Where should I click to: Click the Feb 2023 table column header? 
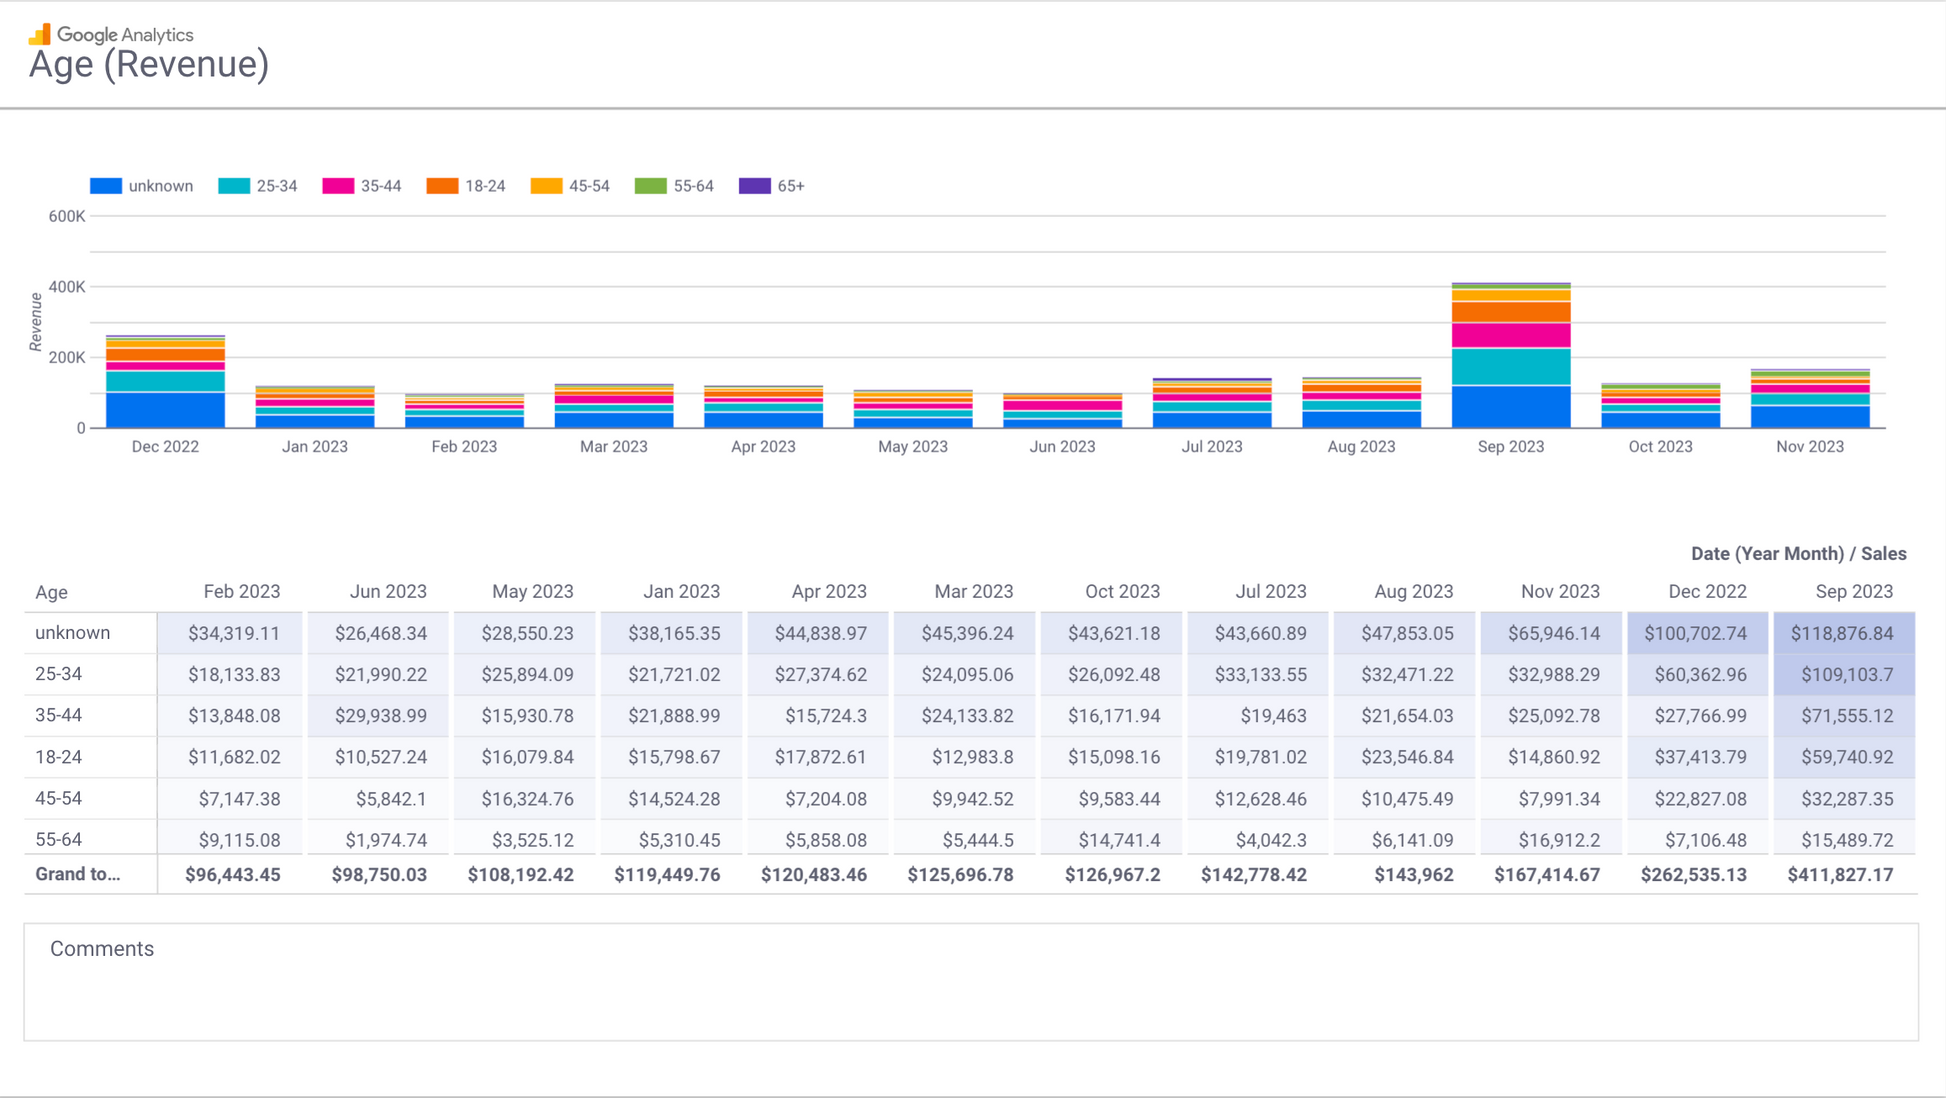point(241,592)
